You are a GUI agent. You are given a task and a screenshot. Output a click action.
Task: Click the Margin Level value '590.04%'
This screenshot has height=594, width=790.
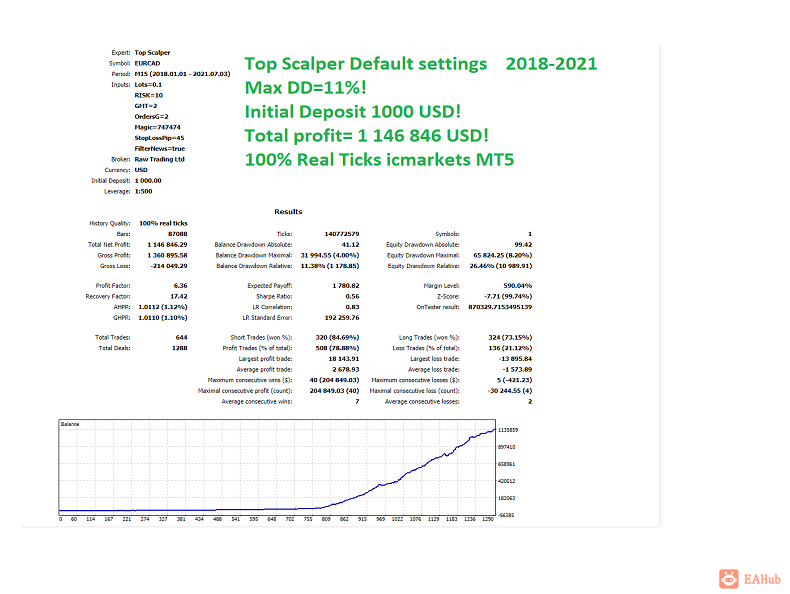pos(517,286)
